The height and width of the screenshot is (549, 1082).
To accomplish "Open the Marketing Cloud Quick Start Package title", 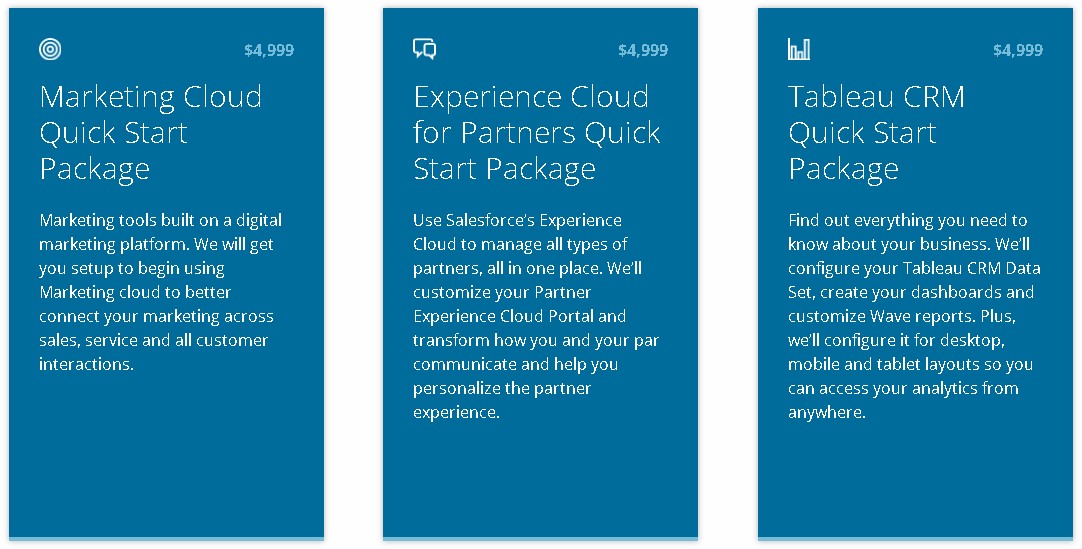I will tap(150, 132).
